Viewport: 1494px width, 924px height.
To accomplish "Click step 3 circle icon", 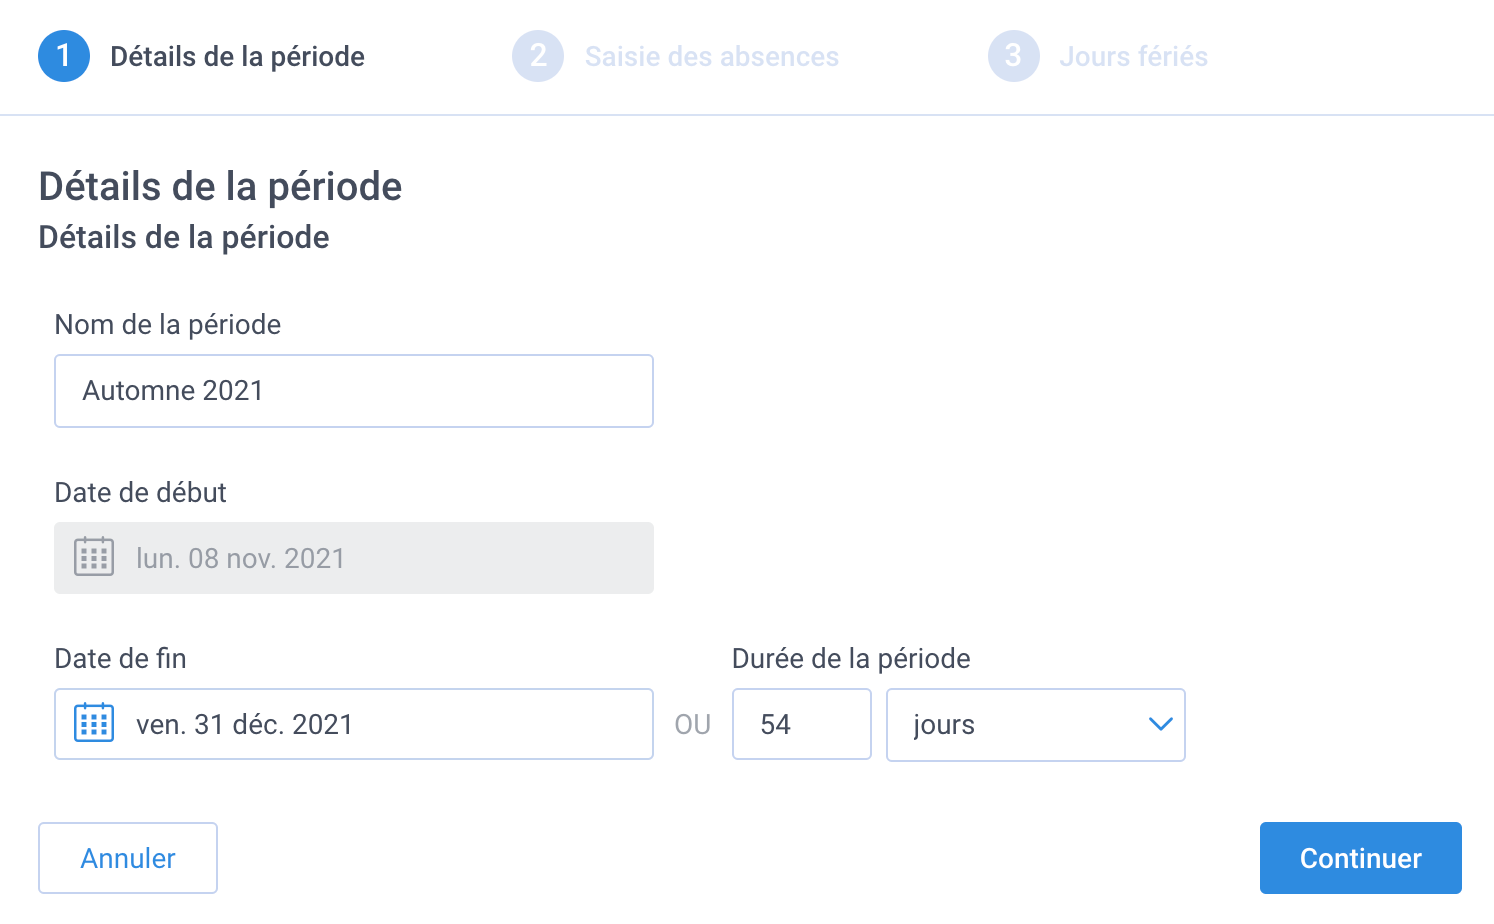I will pyautogui.click(x=1014, y=56).
